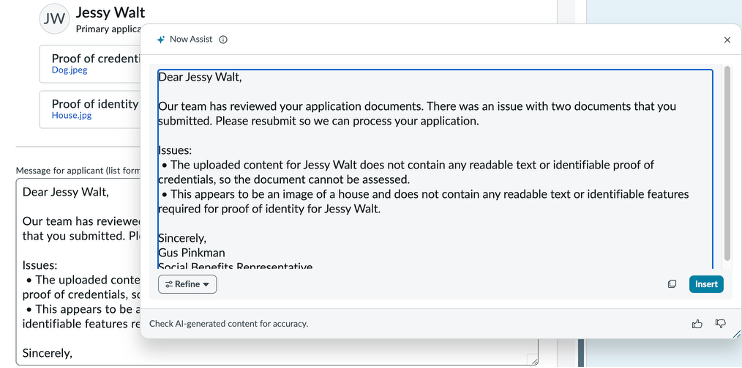The image size is (742, 368).
Task: Click the JW avatar for Jessy Walt
Action: [54, 18]
